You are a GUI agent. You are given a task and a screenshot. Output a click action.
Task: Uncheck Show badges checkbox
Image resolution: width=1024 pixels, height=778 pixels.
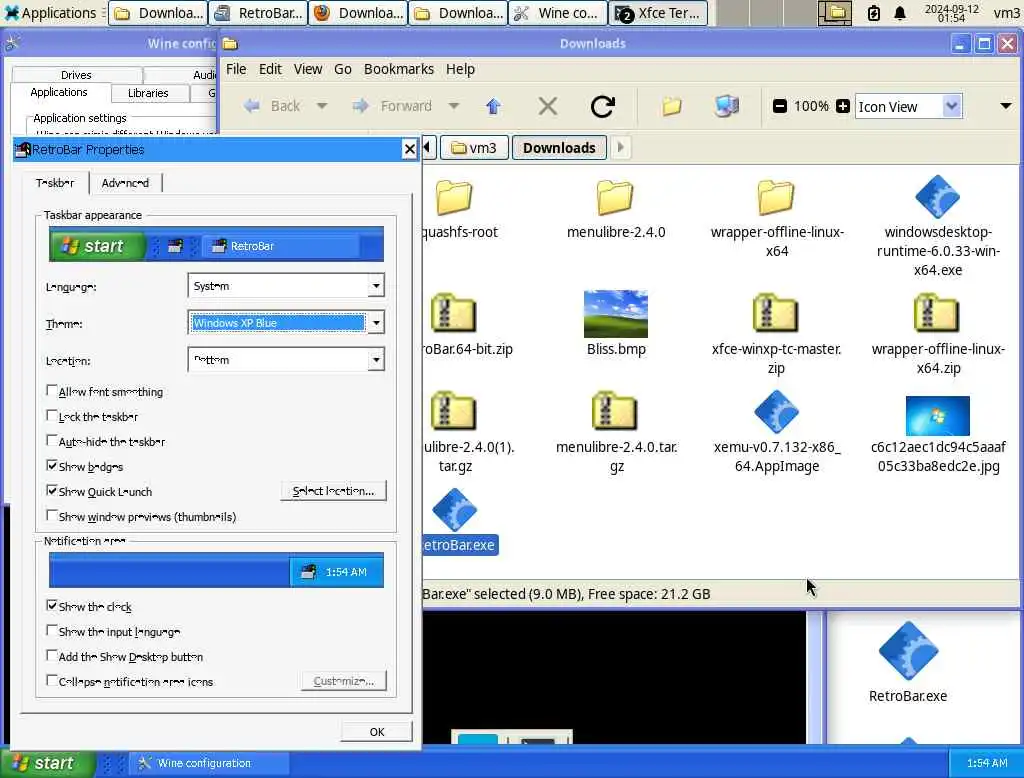pos(52,465)
